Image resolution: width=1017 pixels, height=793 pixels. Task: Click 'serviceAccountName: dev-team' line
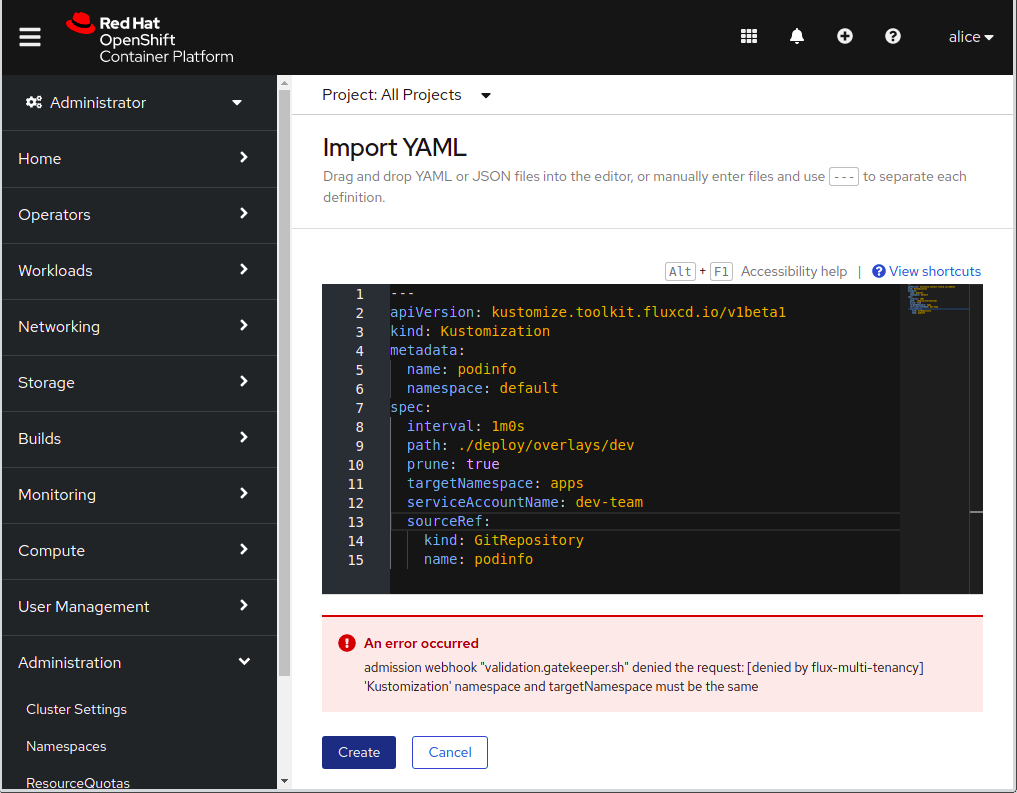point(524,503)
